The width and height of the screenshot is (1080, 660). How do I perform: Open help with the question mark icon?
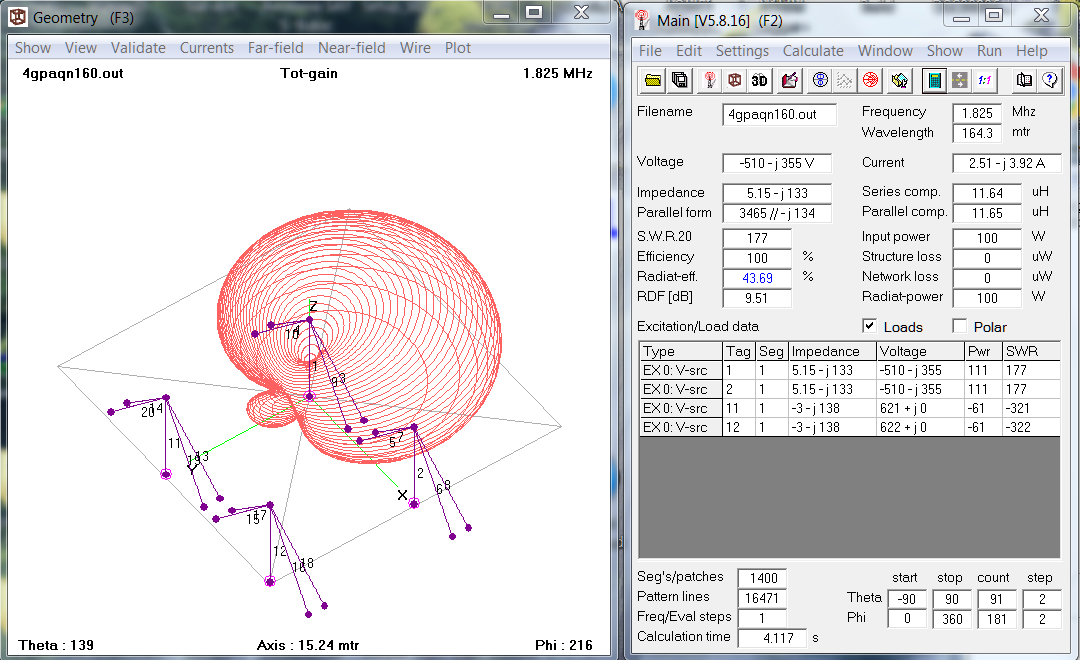point(1050,81)
